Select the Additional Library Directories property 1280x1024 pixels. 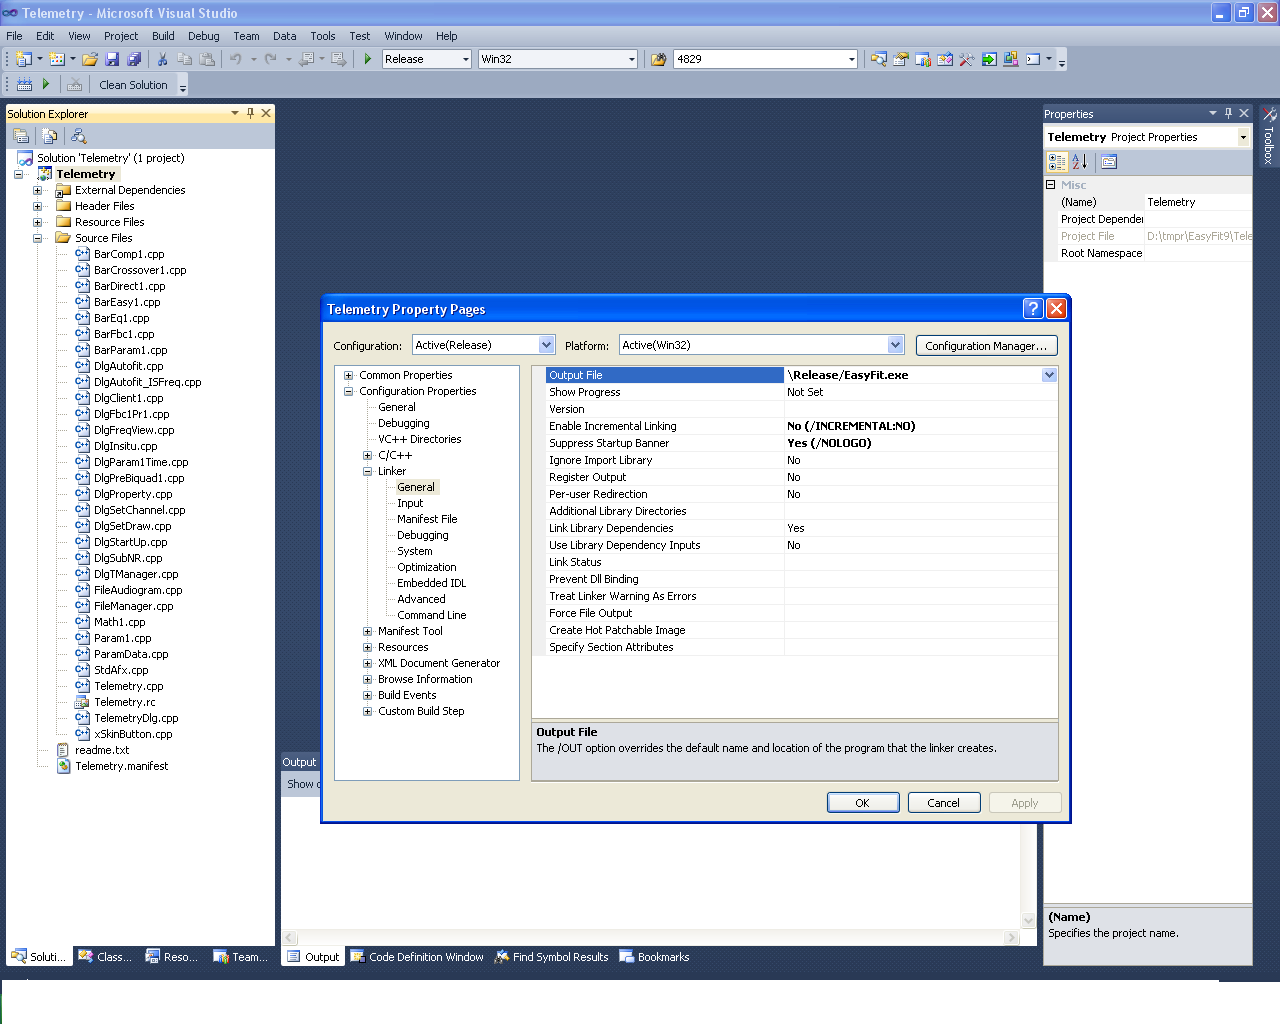(x=801, y=511)
